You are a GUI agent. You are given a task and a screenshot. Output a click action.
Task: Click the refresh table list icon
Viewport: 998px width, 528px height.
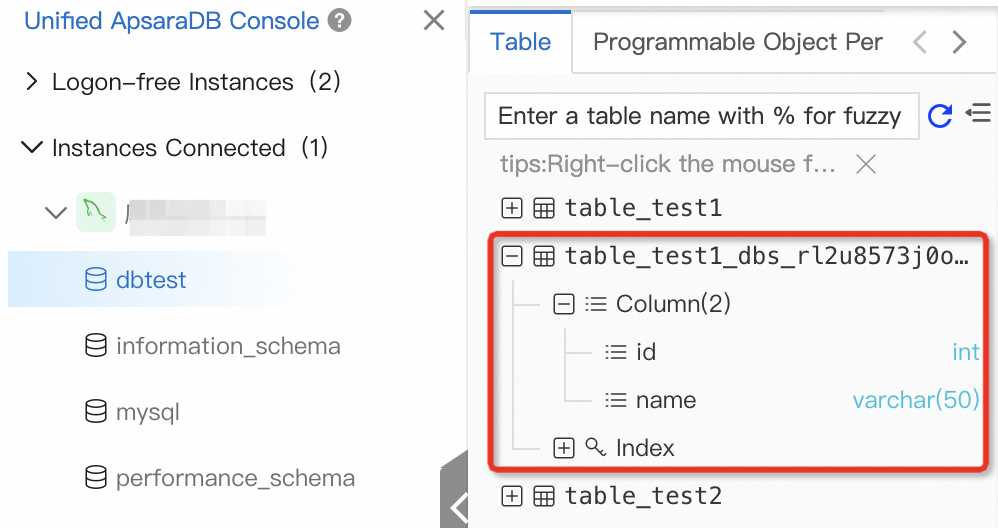pyautogui.click(x=940, y=116)
